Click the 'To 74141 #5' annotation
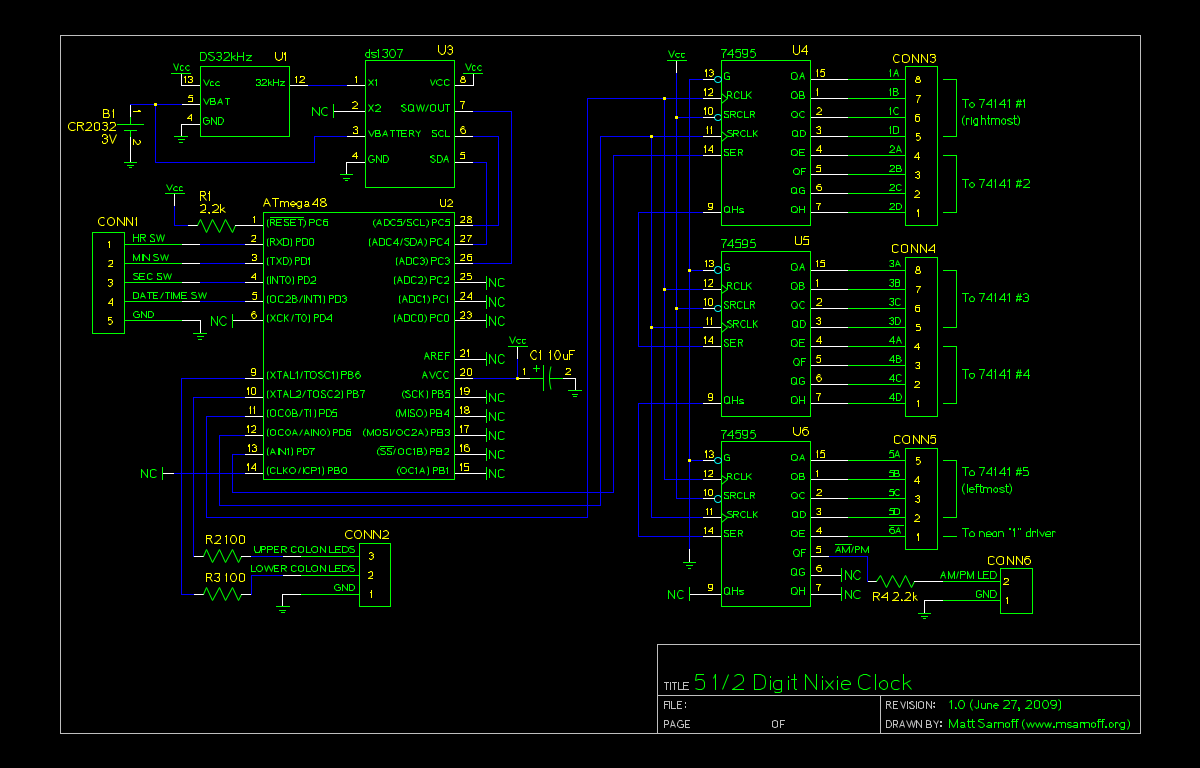The image size is (1200, 768). pyautogui.click(x=996, y=472)
